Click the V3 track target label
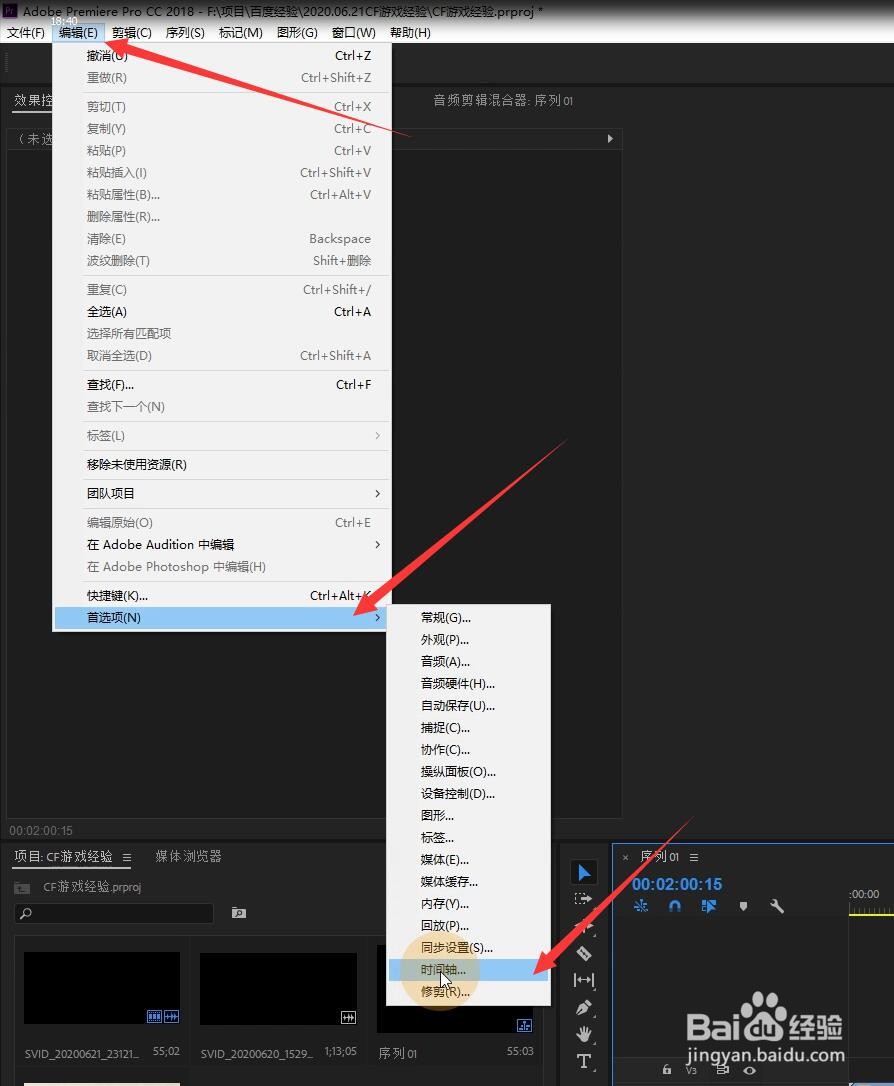 (x=691, y=1070)
